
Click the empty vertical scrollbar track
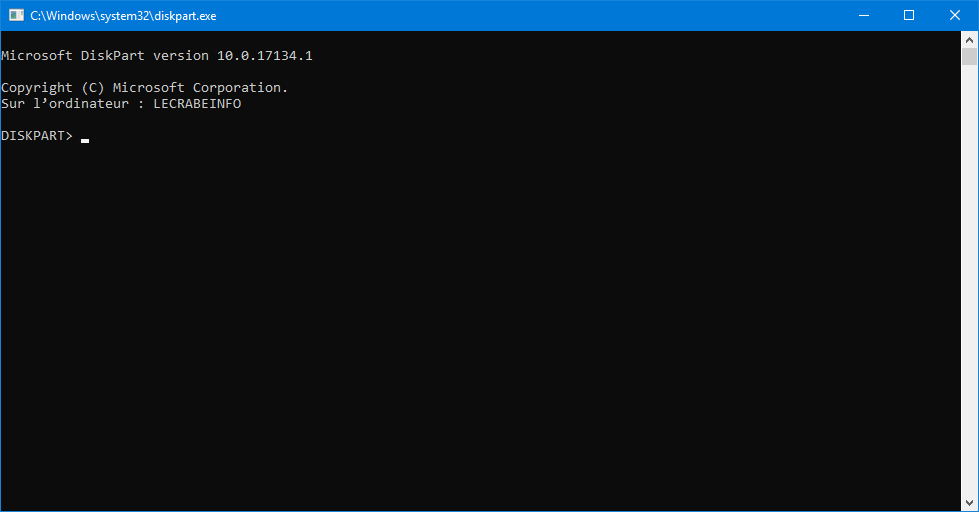tap(970, 281)
